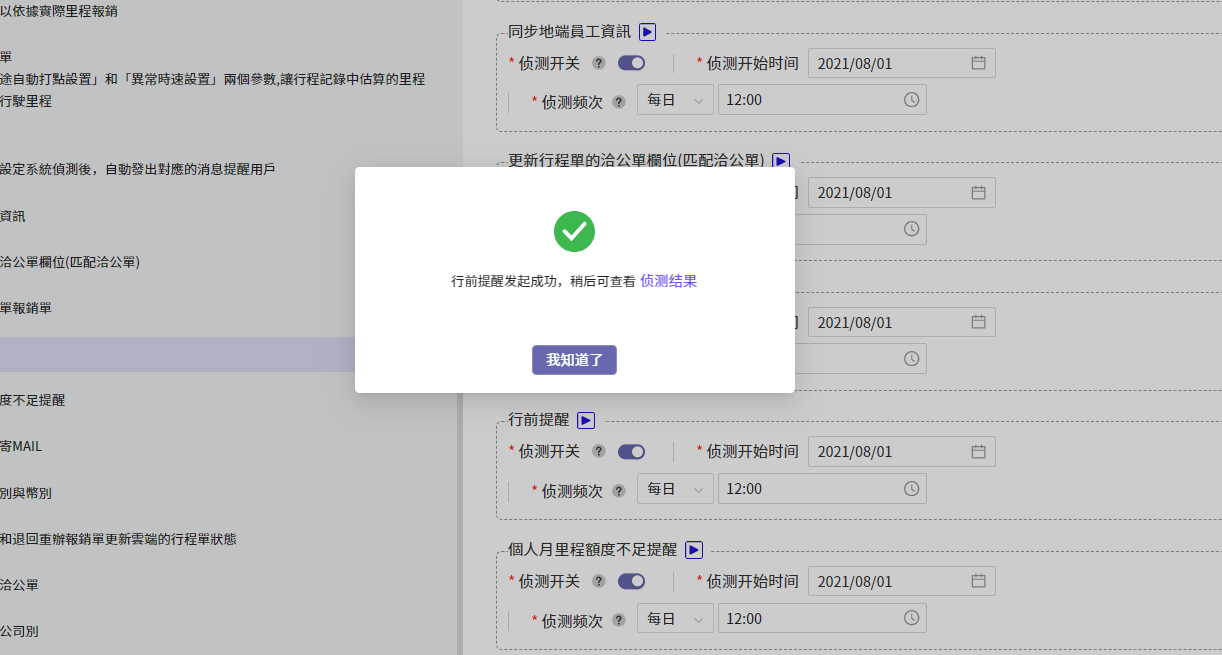Toggle the 行前提醒 侦测开关 switch
Screen dimensions: 1222x655
tap(631, 452)
